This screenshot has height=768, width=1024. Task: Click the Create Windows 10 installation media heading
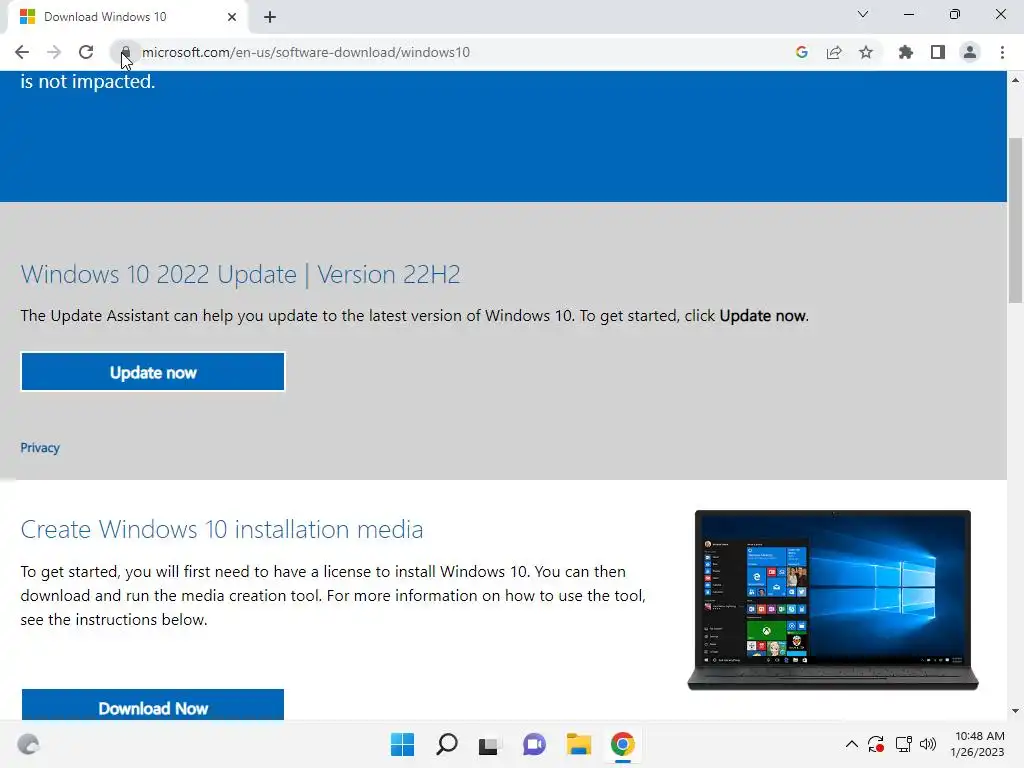(221, 529)
